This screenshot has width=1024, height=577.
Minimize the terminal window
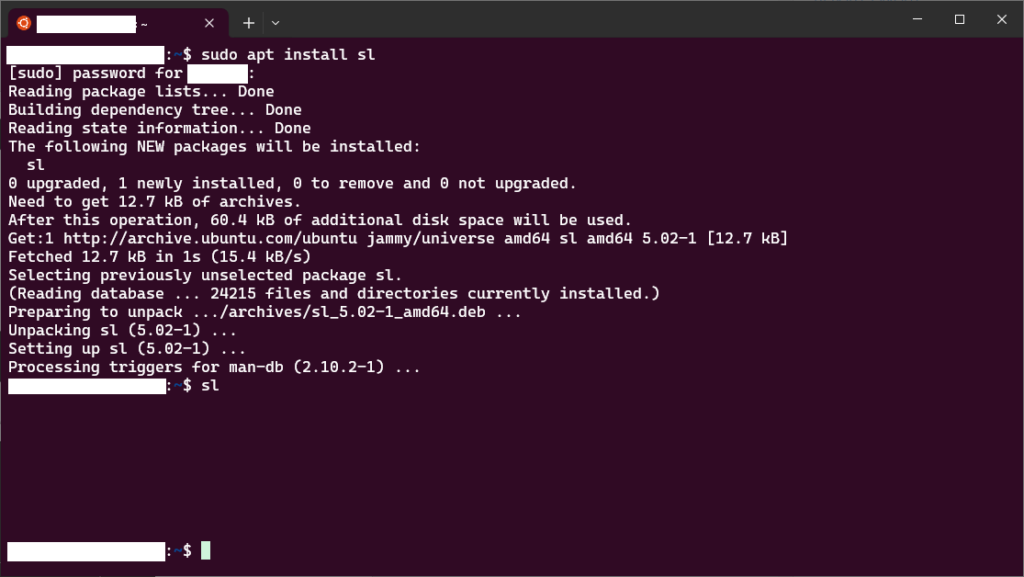point(917,20)
